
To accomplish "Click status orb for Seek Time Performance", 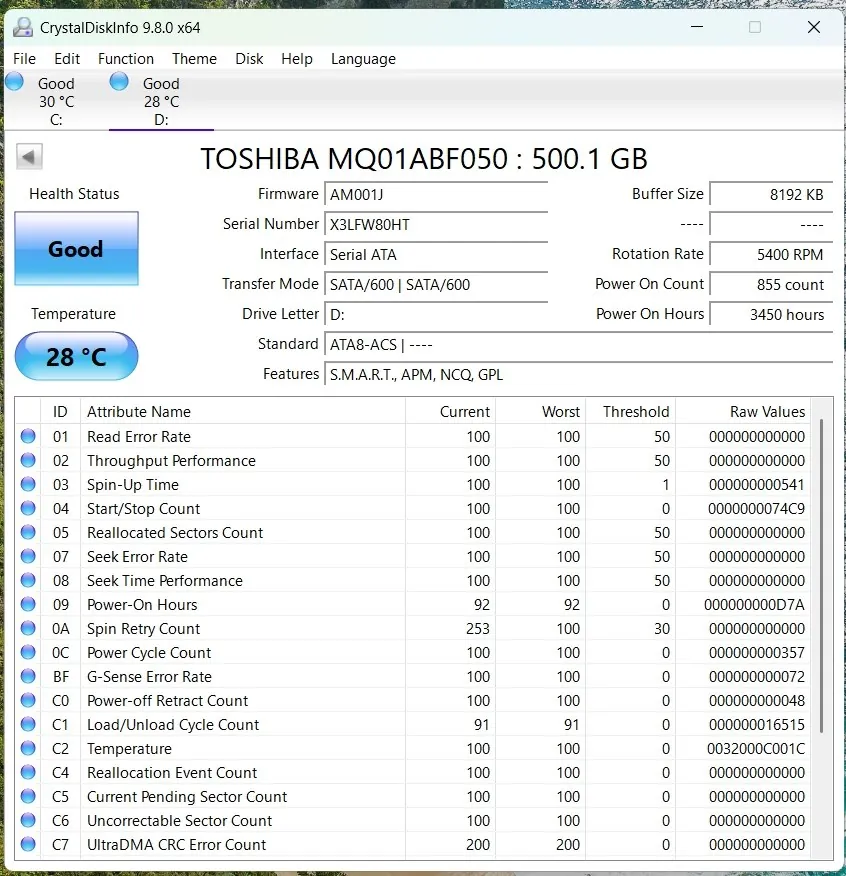I will pyautogui.click(x=28, y=580).
